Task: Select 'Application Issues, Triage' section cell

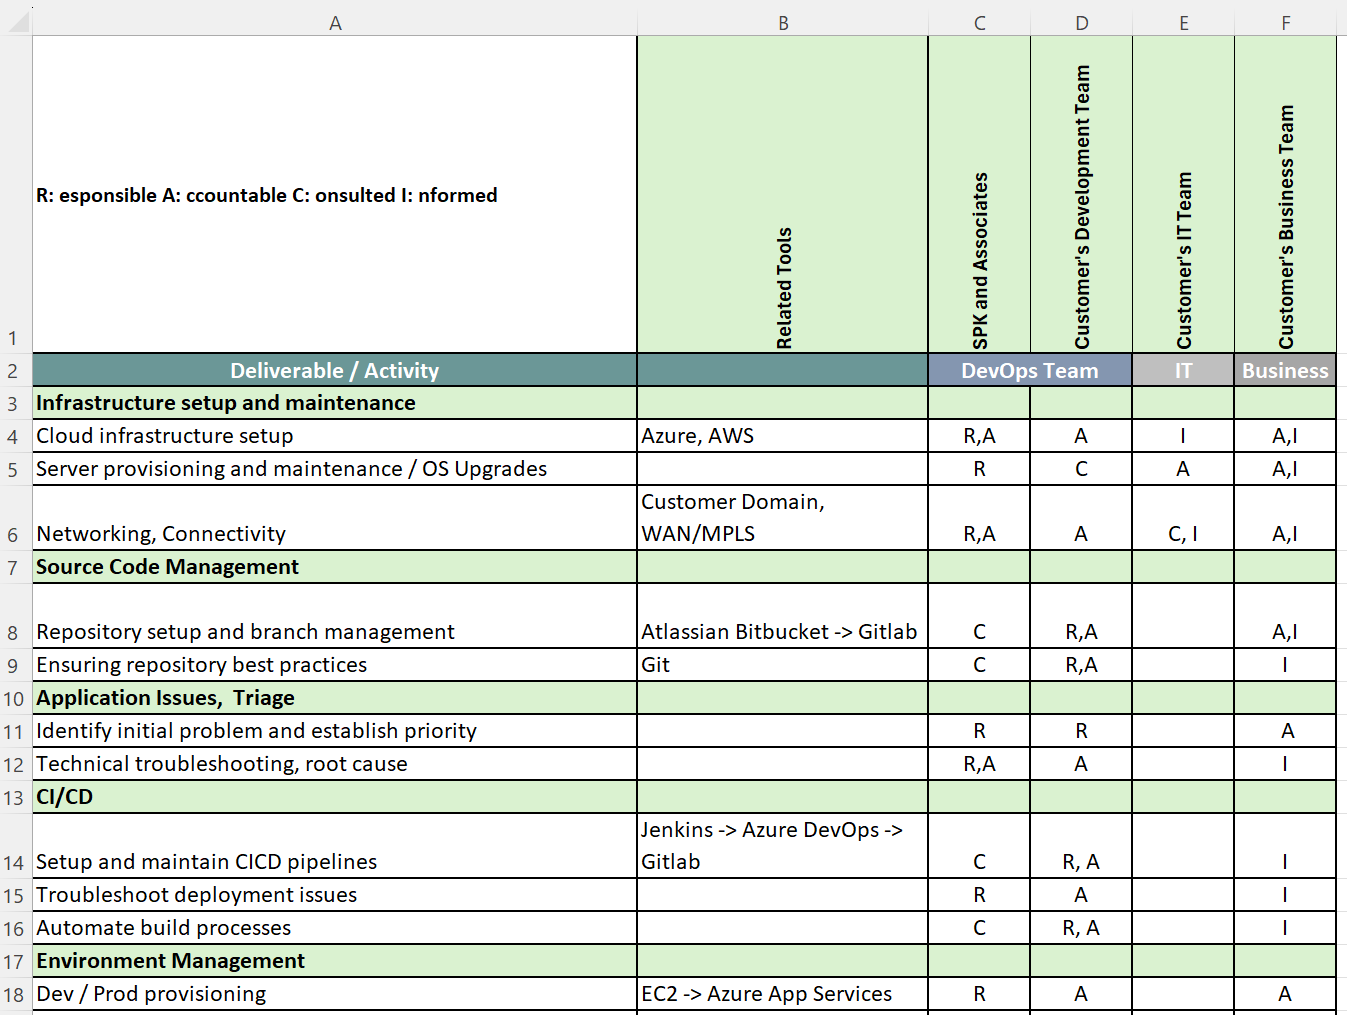Action: click(x=335, y=698)
